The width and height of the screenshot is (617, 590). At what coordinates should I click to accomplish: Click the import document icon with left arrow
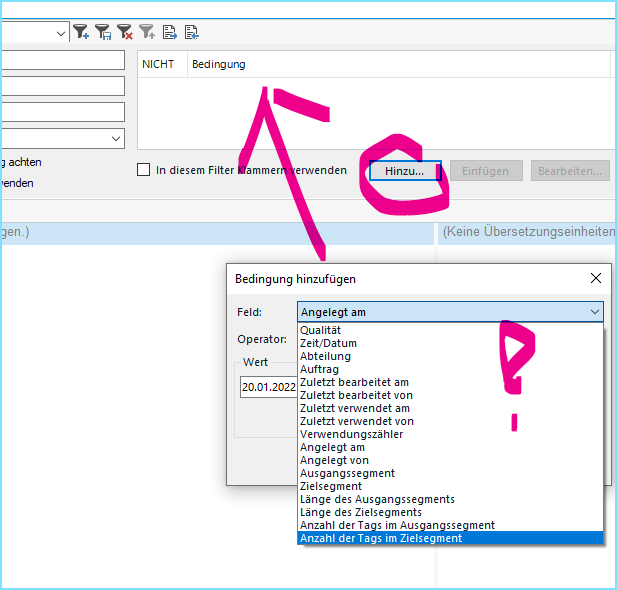tap(192, 32)
